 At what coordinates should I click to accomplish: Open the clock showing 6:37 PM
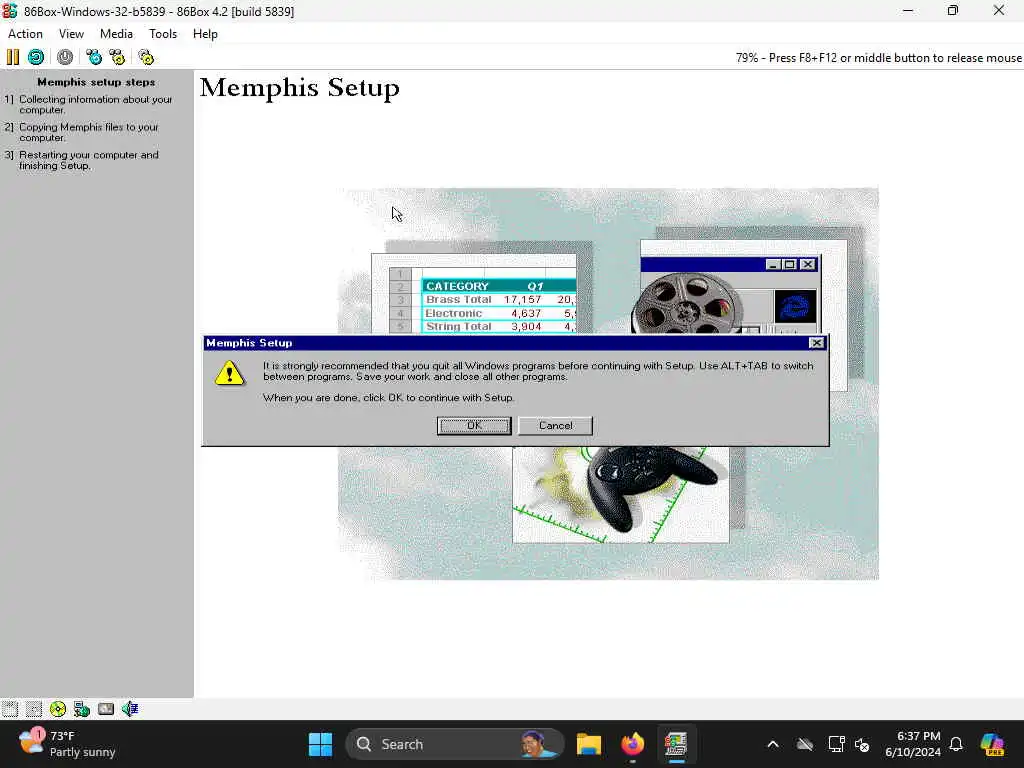click(x=913, y=744)
